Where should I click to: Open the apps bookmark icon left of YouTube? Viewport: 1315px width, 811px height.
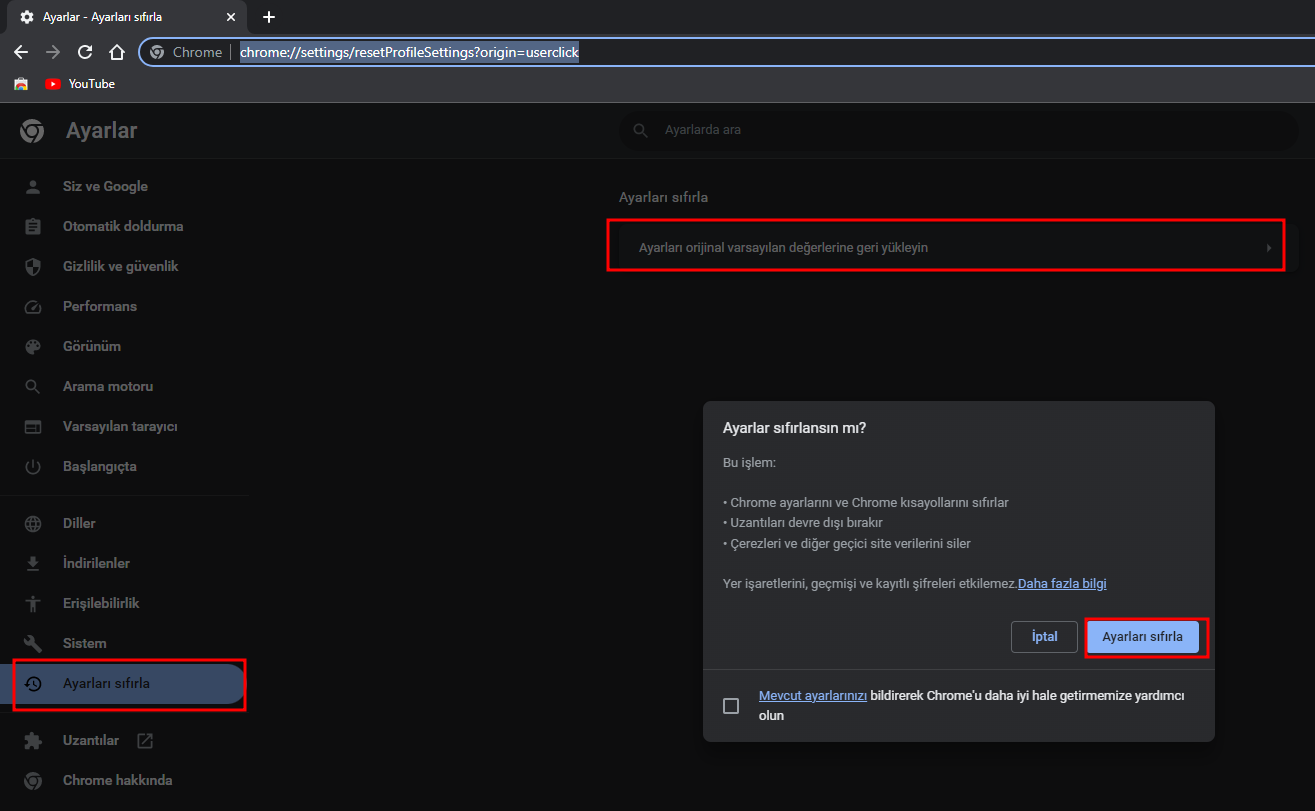21,84
